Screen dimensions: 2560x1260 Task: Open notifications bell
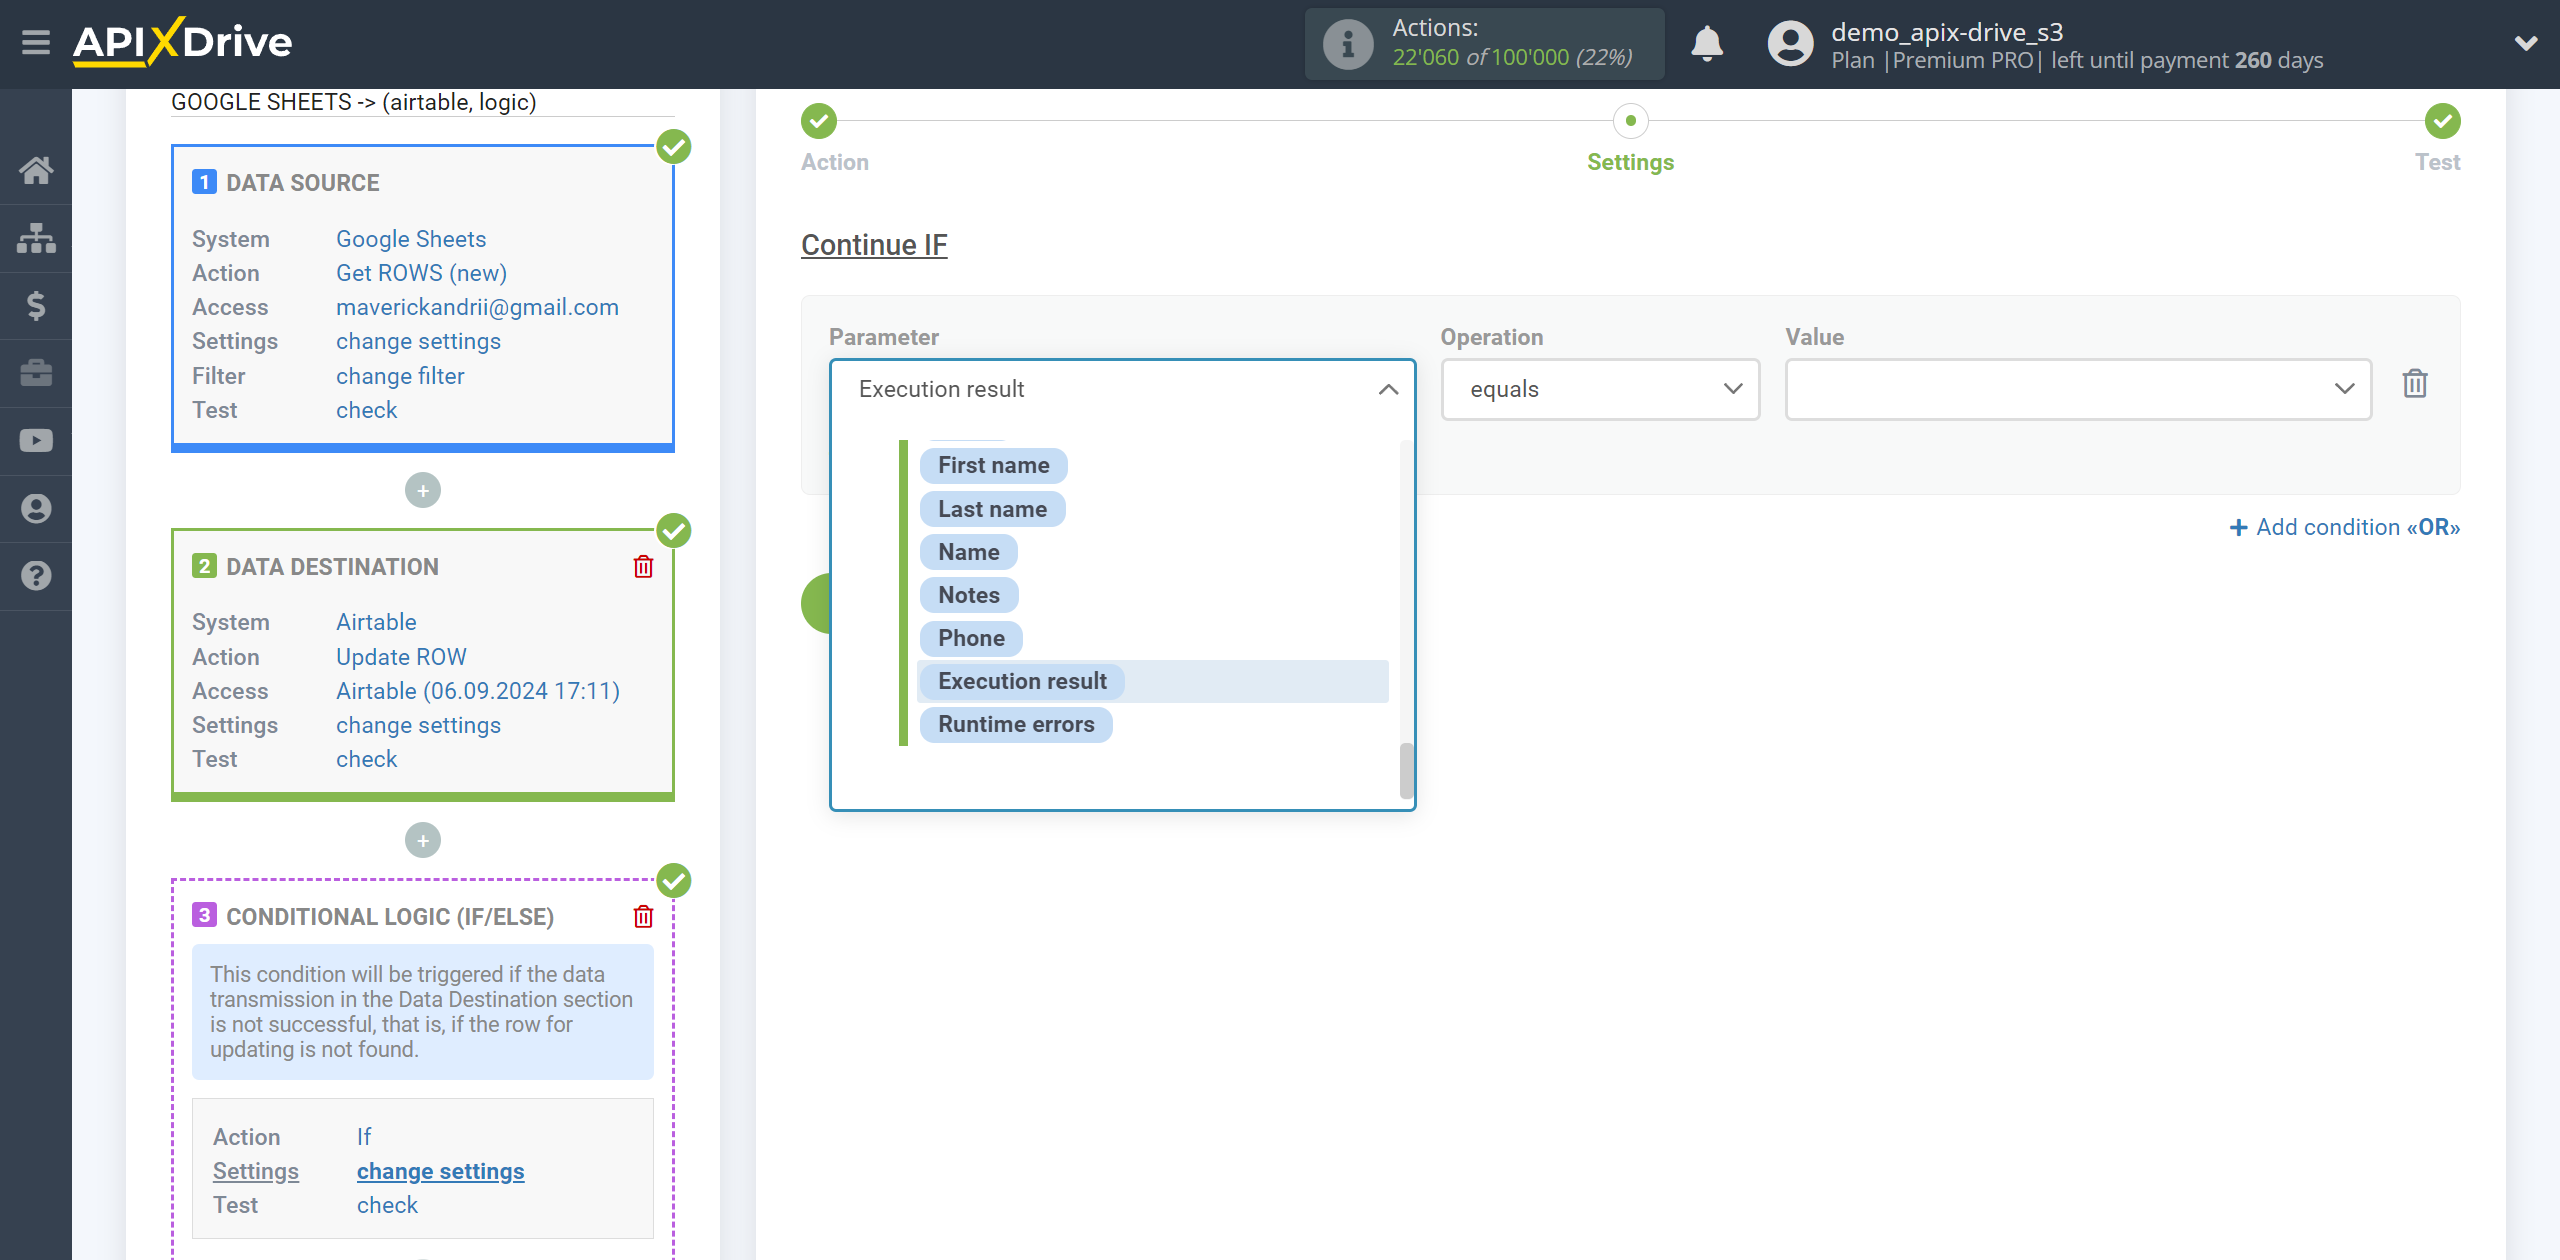click(x=1707, y=44)
